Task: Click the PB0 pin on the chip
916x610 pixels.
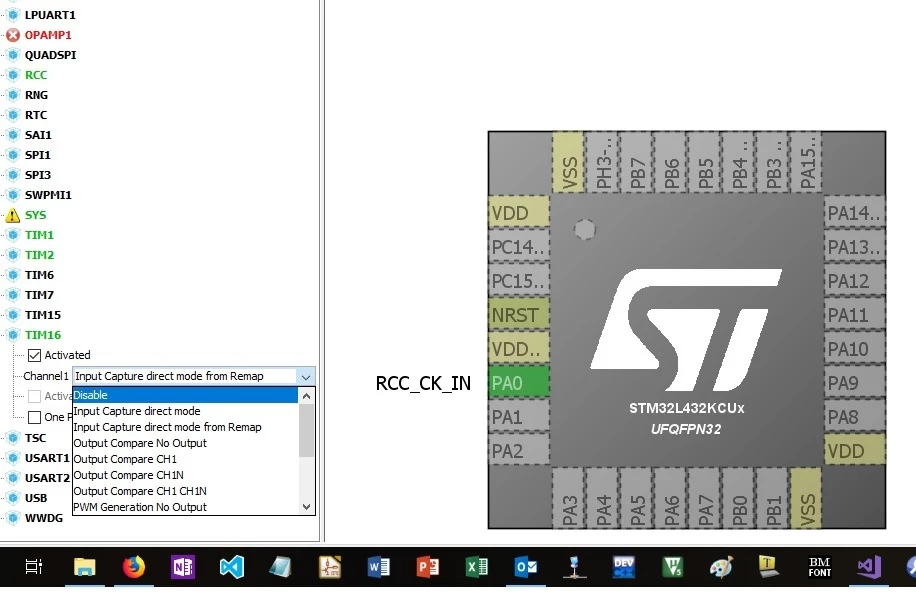Action: (739, 498)
